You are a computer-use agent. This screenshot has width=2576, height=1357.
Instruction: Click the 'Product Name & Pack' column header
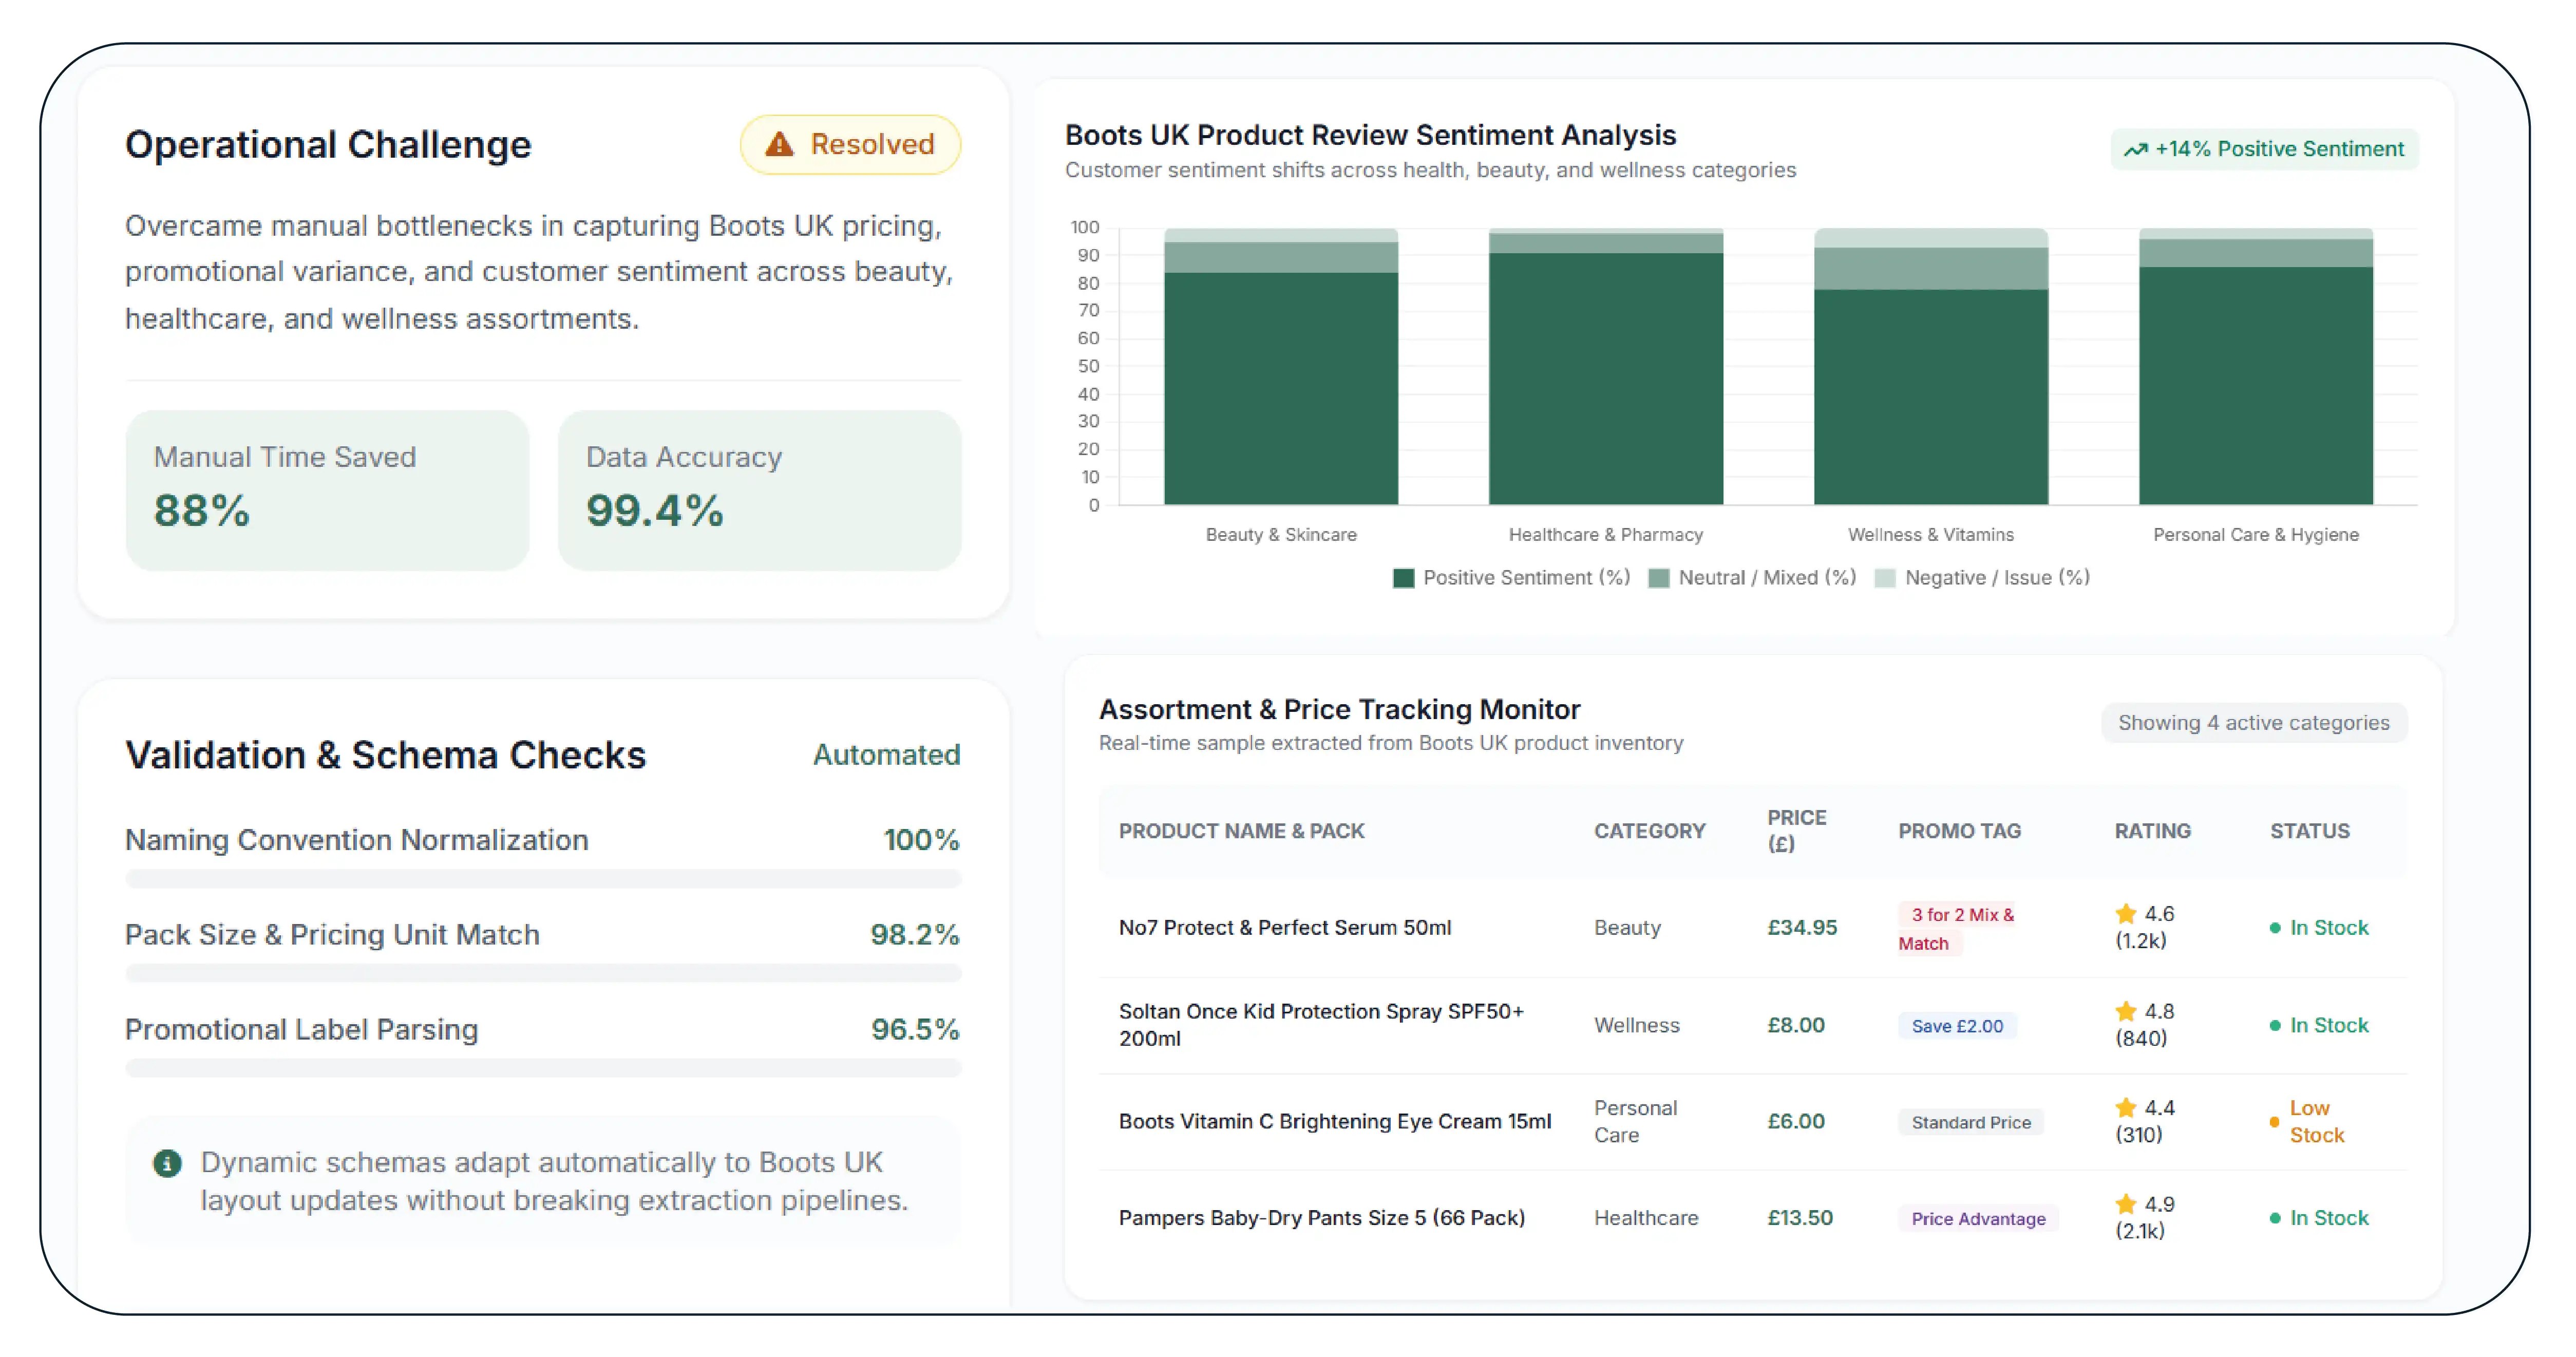click(x=1241, y=831)
